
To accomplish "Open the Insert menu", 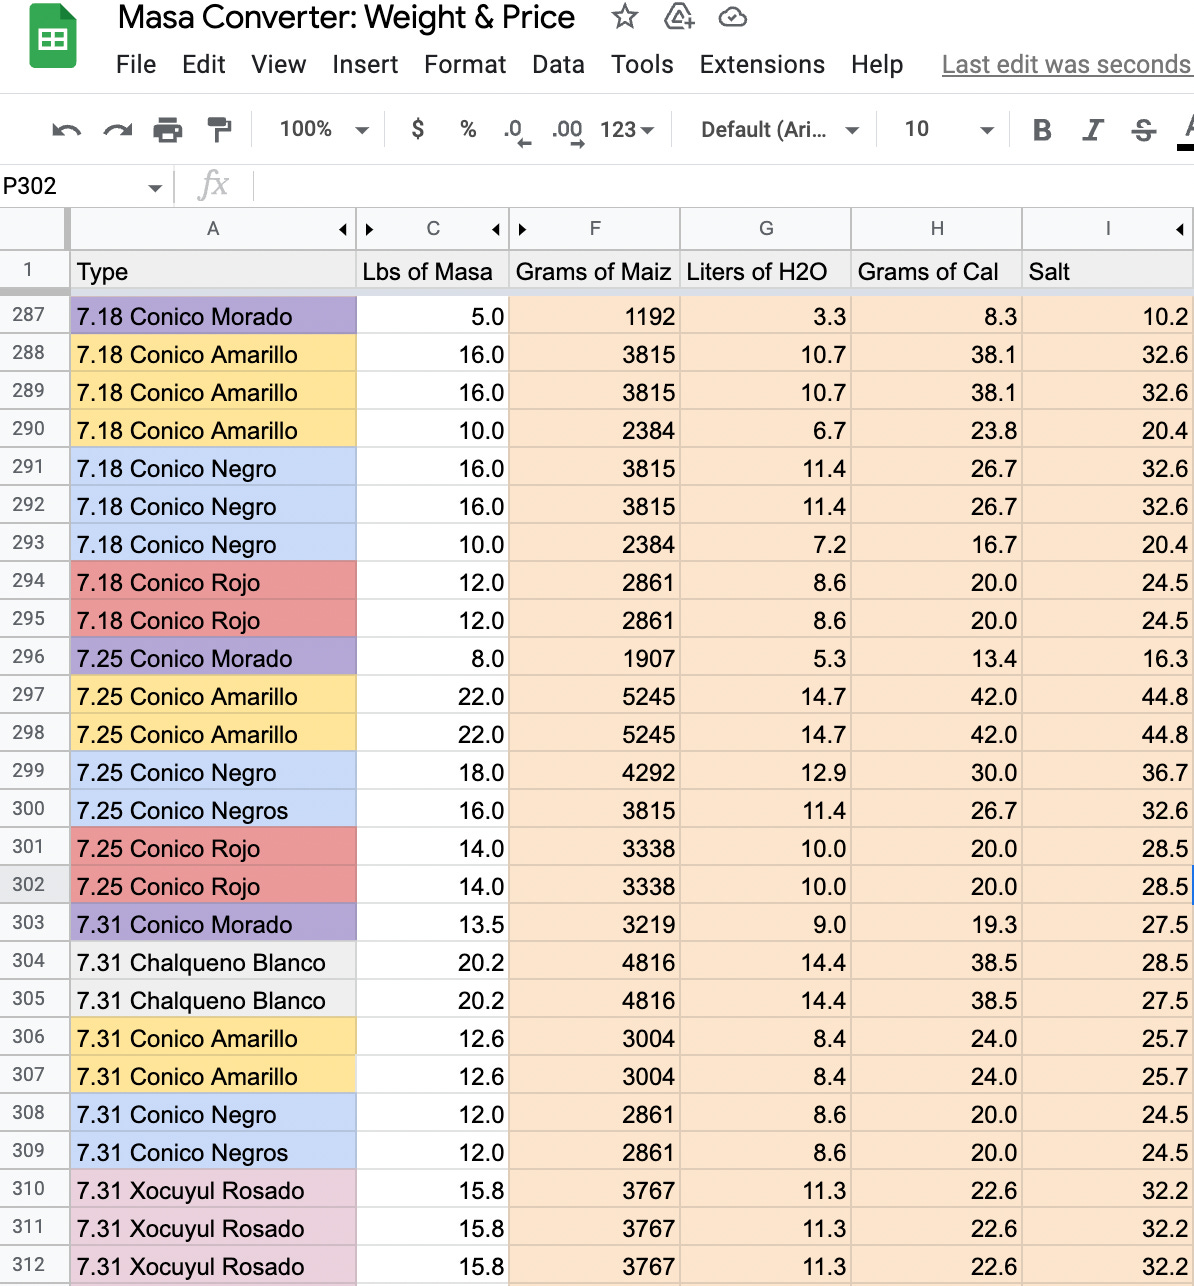I will click(365, 64).
